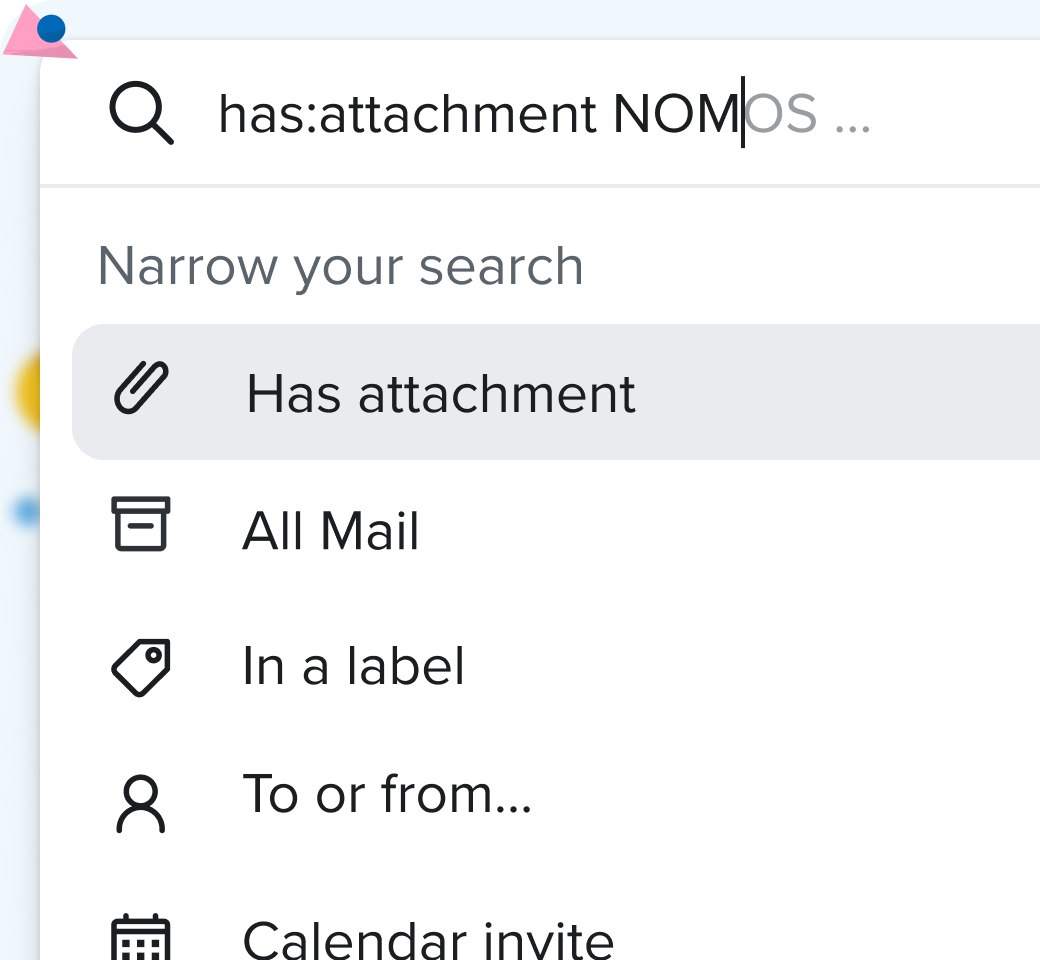The width and height of the screenshot is (1040, 960).
Task: Click the Narrow your search heading
Action: [x=340, y=266]
